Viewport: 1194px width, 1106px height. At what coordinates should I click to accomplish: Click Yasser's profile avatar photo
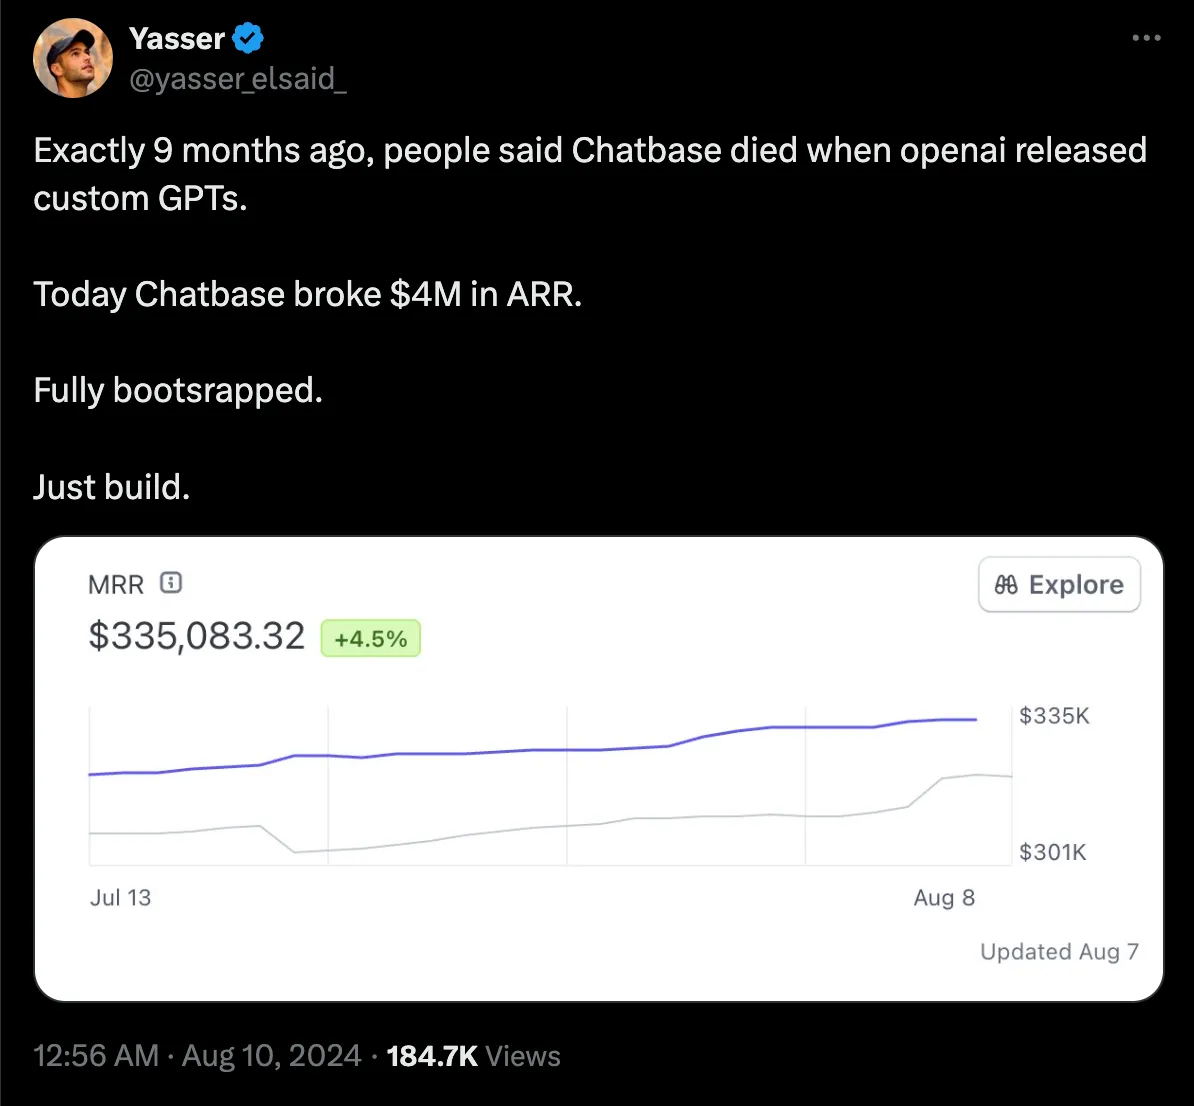(x=73, y=58)
